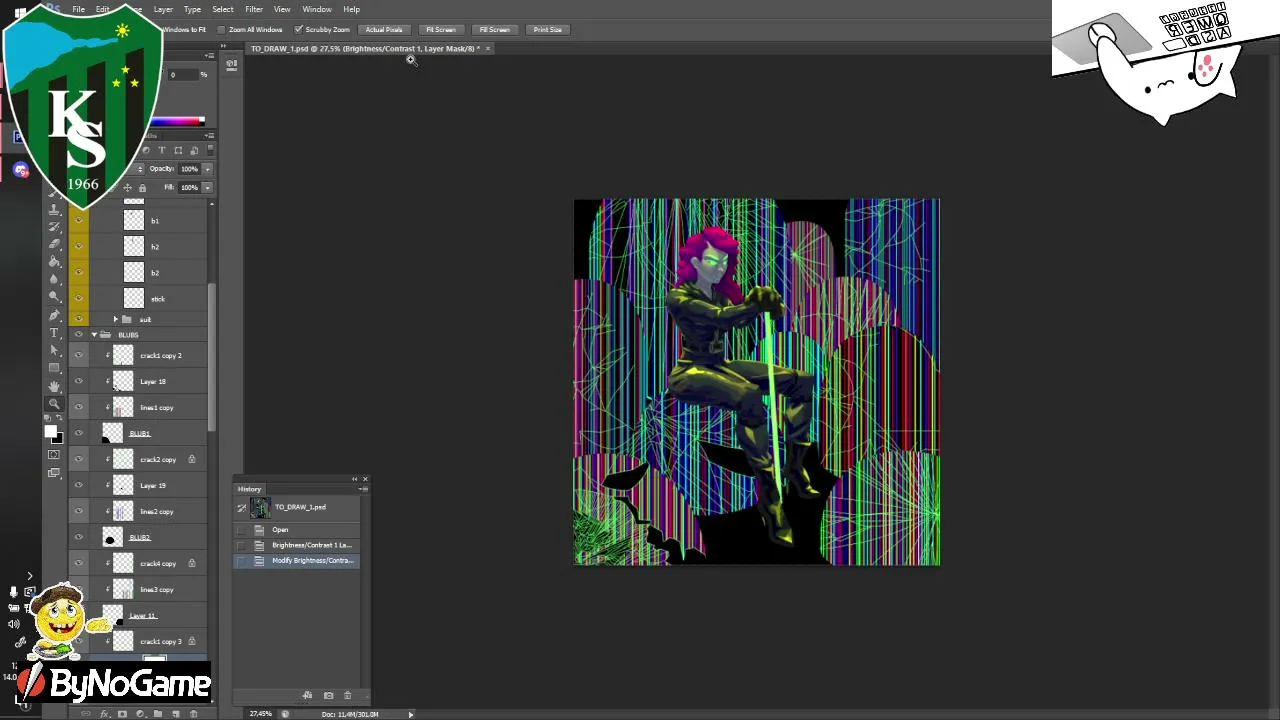This screenshot has width=1280, height=720.
Task: Delete the current history state
Action: click(347, 695)
